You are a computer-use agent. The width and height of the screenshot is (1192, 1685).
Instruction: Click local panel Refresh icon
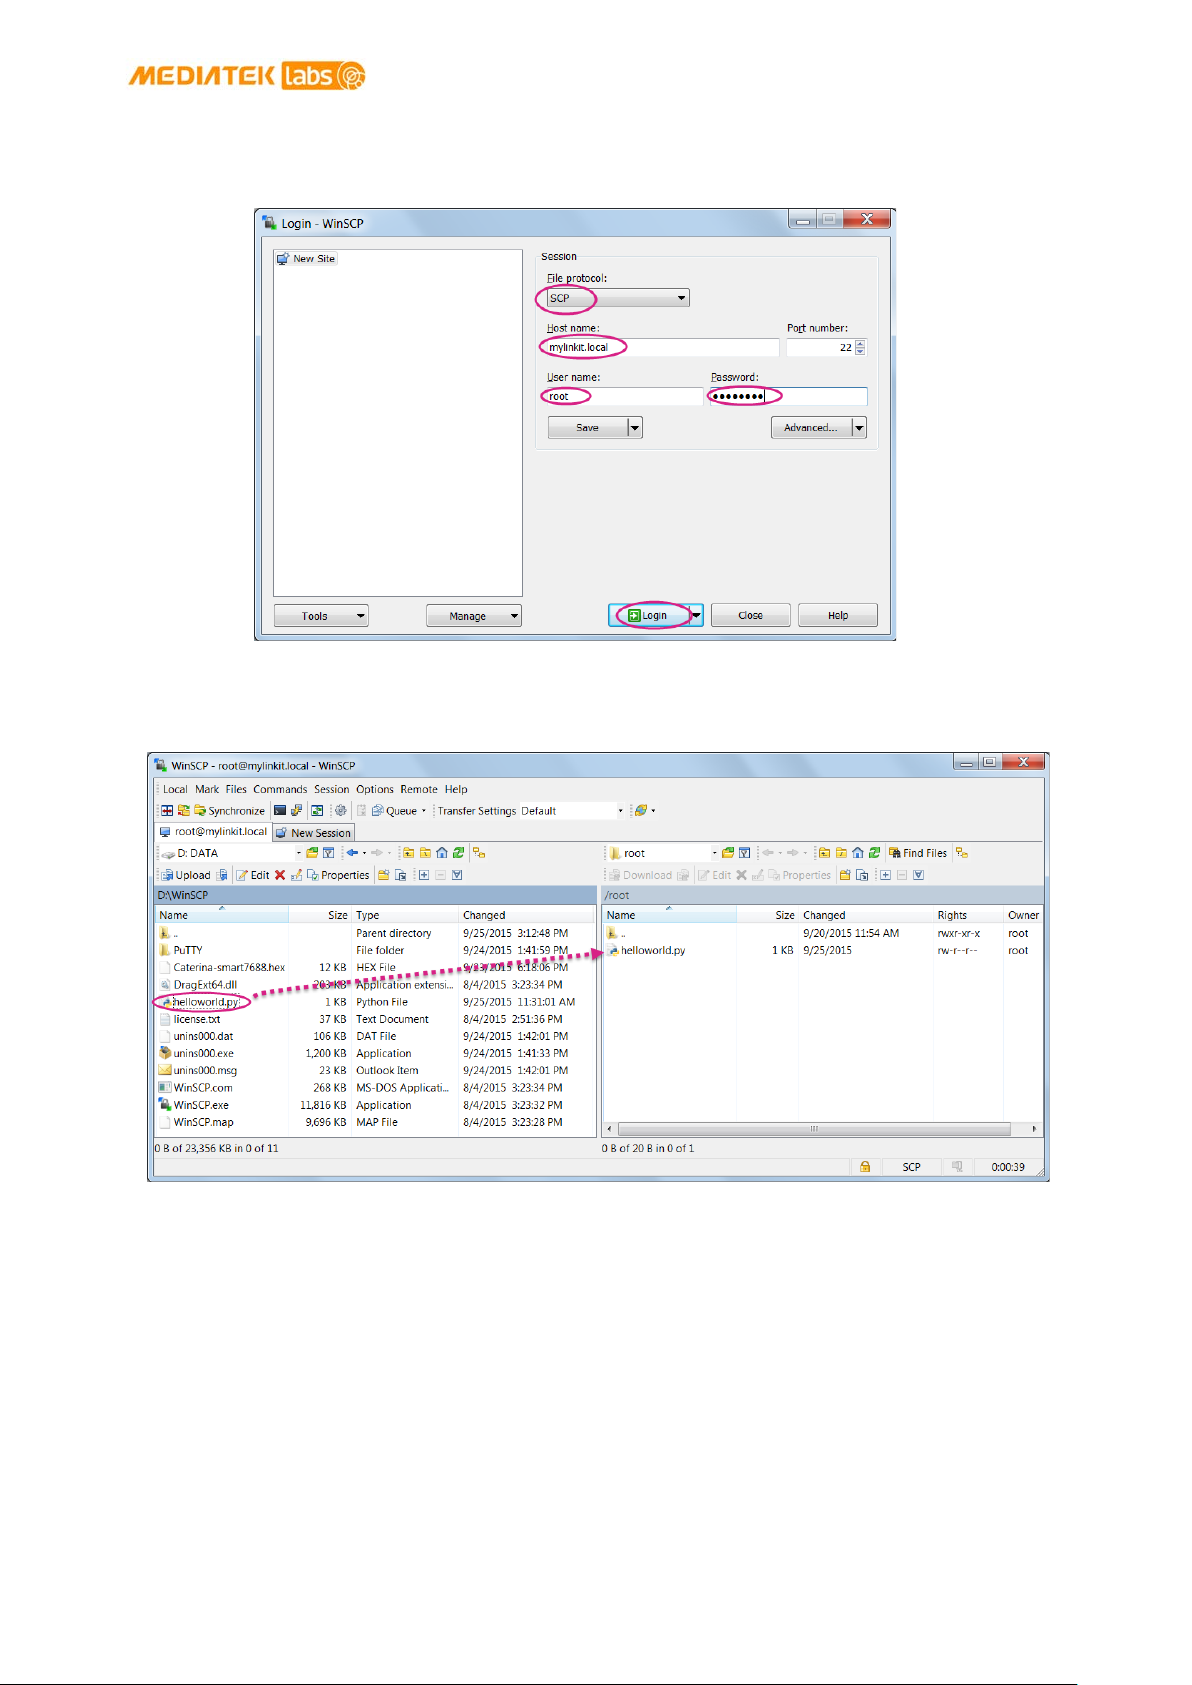(x=458, y=853)
